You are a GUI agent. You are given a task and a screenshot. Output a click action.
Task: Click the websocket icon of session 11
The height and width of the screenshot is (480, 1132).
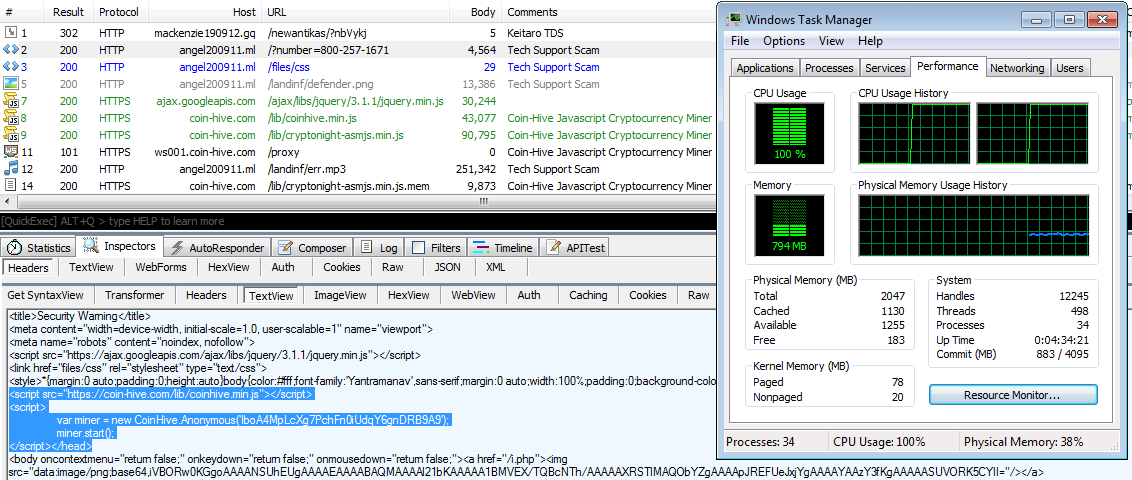[11, 152]
